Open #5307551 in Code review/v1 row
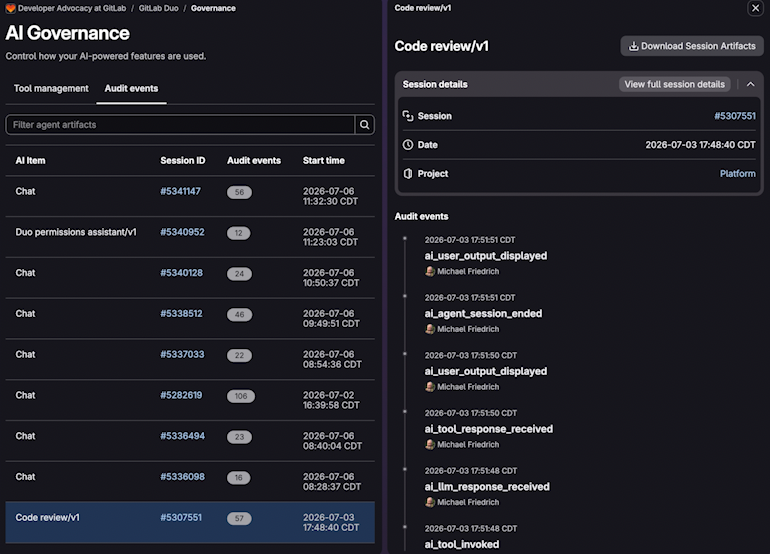770x554 pixels. [x=181, y=518]
